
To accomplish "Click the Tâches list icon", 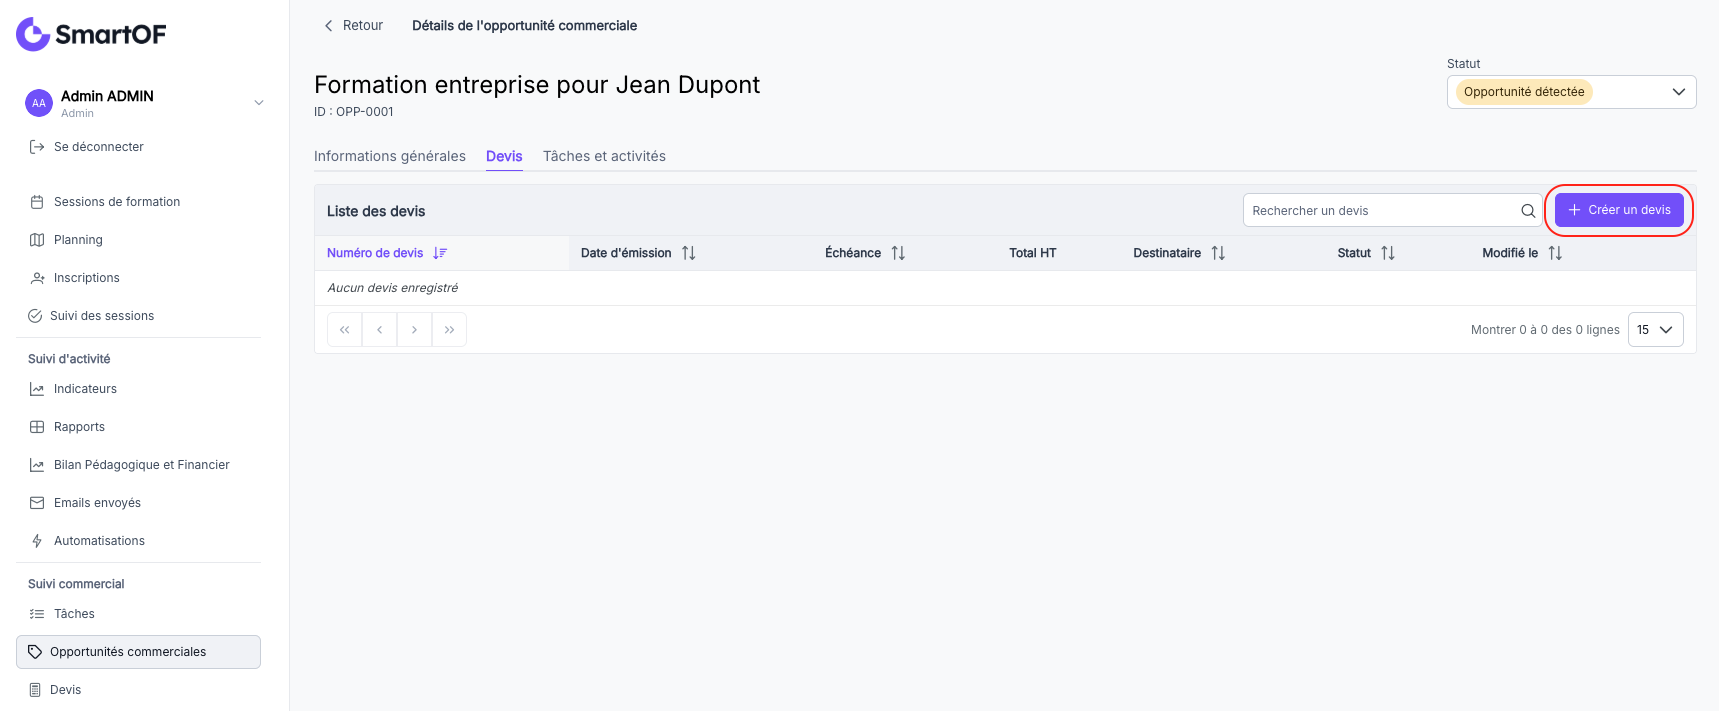I will [37, 614].
